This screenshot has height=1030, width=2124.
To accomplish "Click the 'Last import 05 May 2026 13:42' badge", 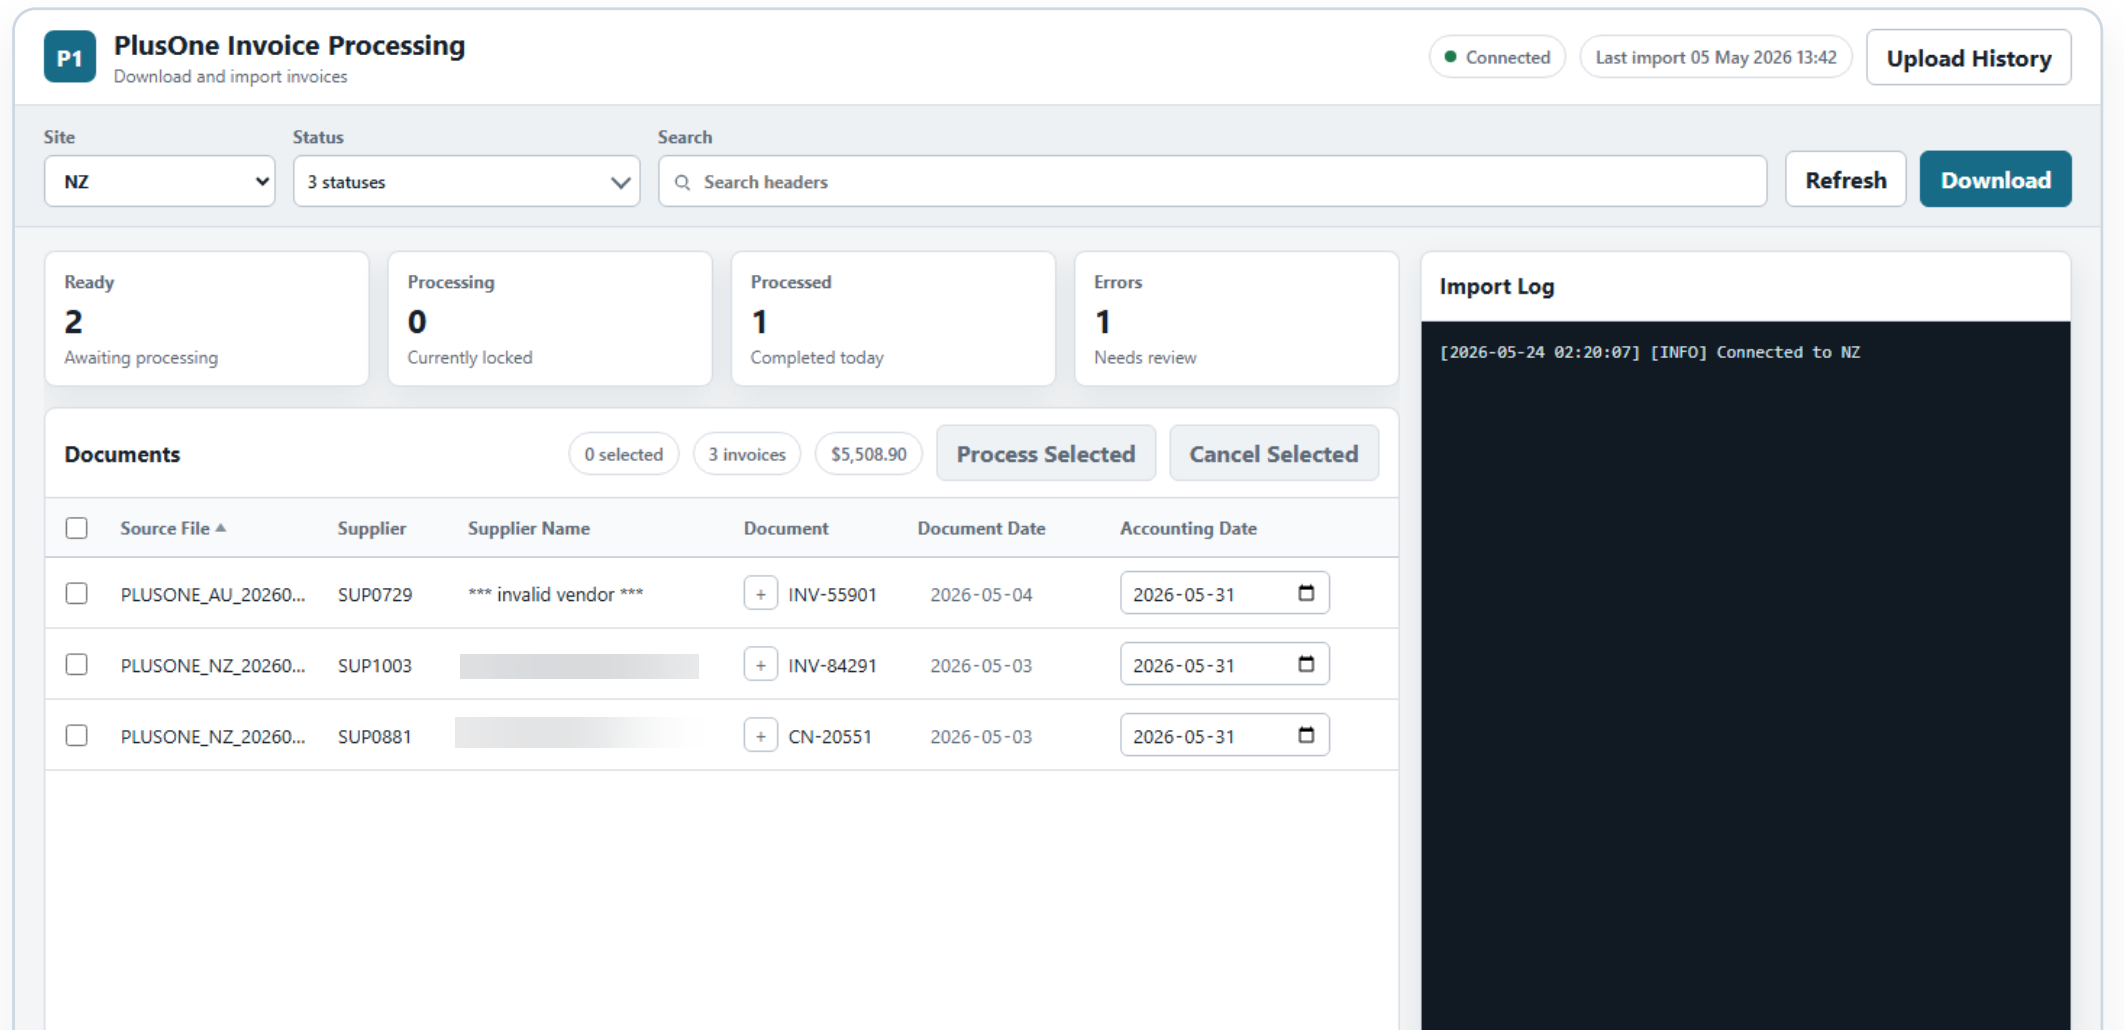I will (x=1716, y=57).
